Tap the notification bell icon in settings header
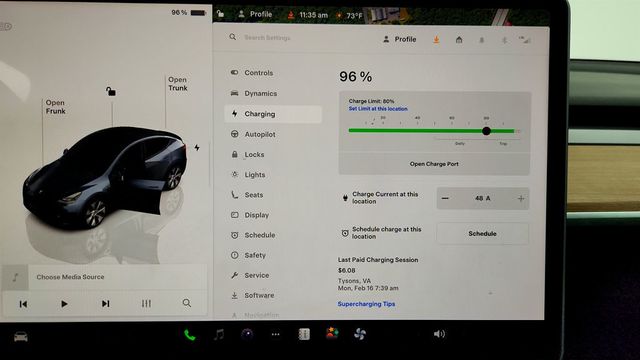The width and height of the screenshot is (640, 360). 482,40
